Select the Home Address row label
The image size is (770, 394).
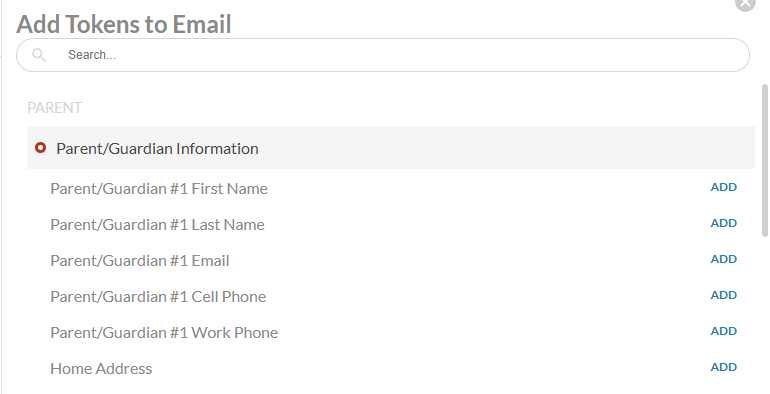pos(101,368)
